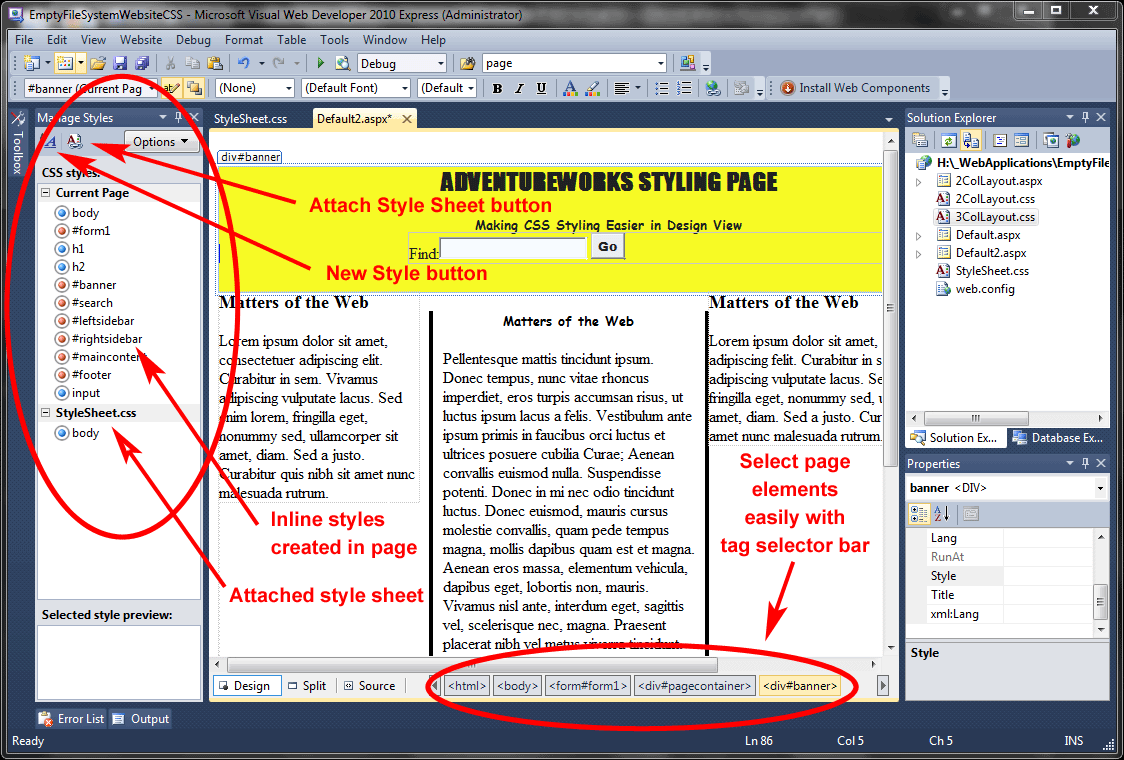Screen dimensions: 1124x760
Task: Click the ASP.NET Configuration icon
Action: coord(1072,141)
